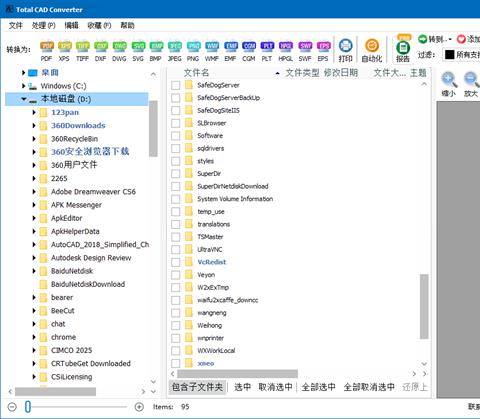Click the WMF format icon
Viewport: 480px width, 419px height.
212,51
